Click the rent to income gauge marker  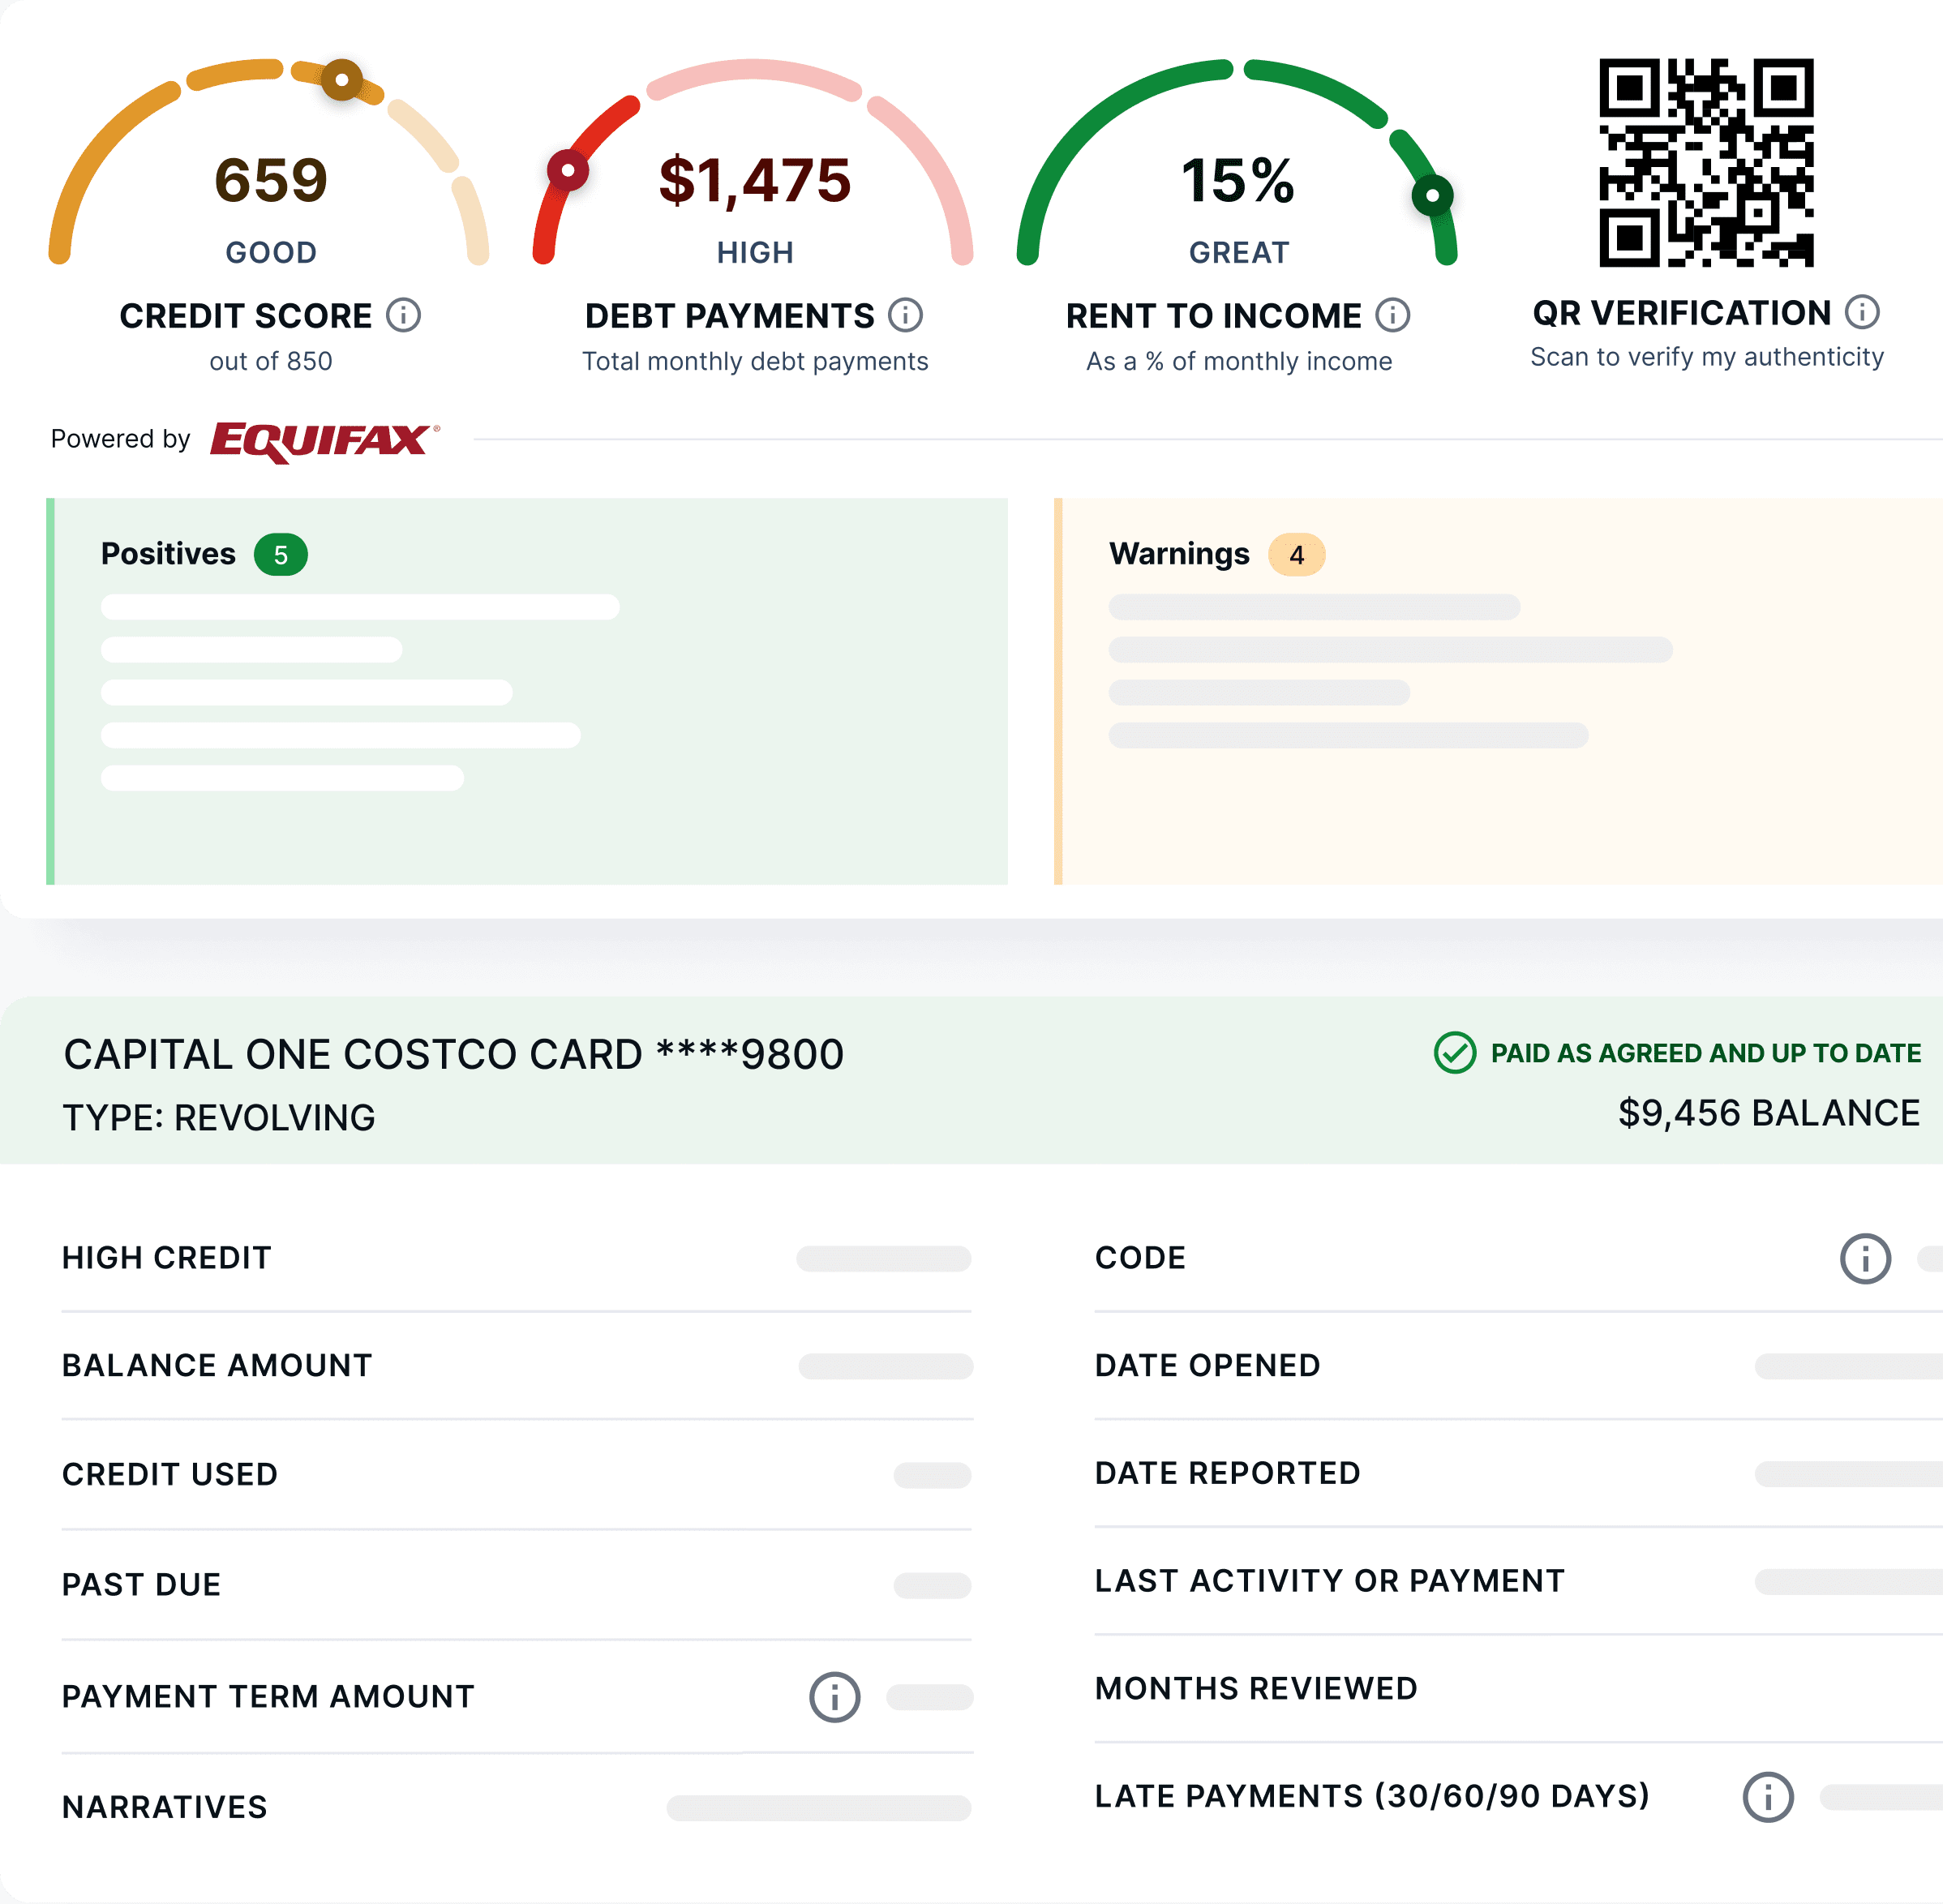(1432, 195)
